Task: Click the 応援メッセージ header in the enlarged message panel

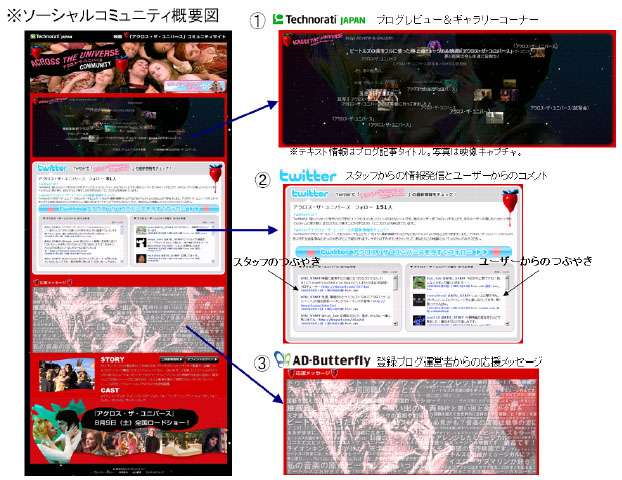Action: pos(313,373)
